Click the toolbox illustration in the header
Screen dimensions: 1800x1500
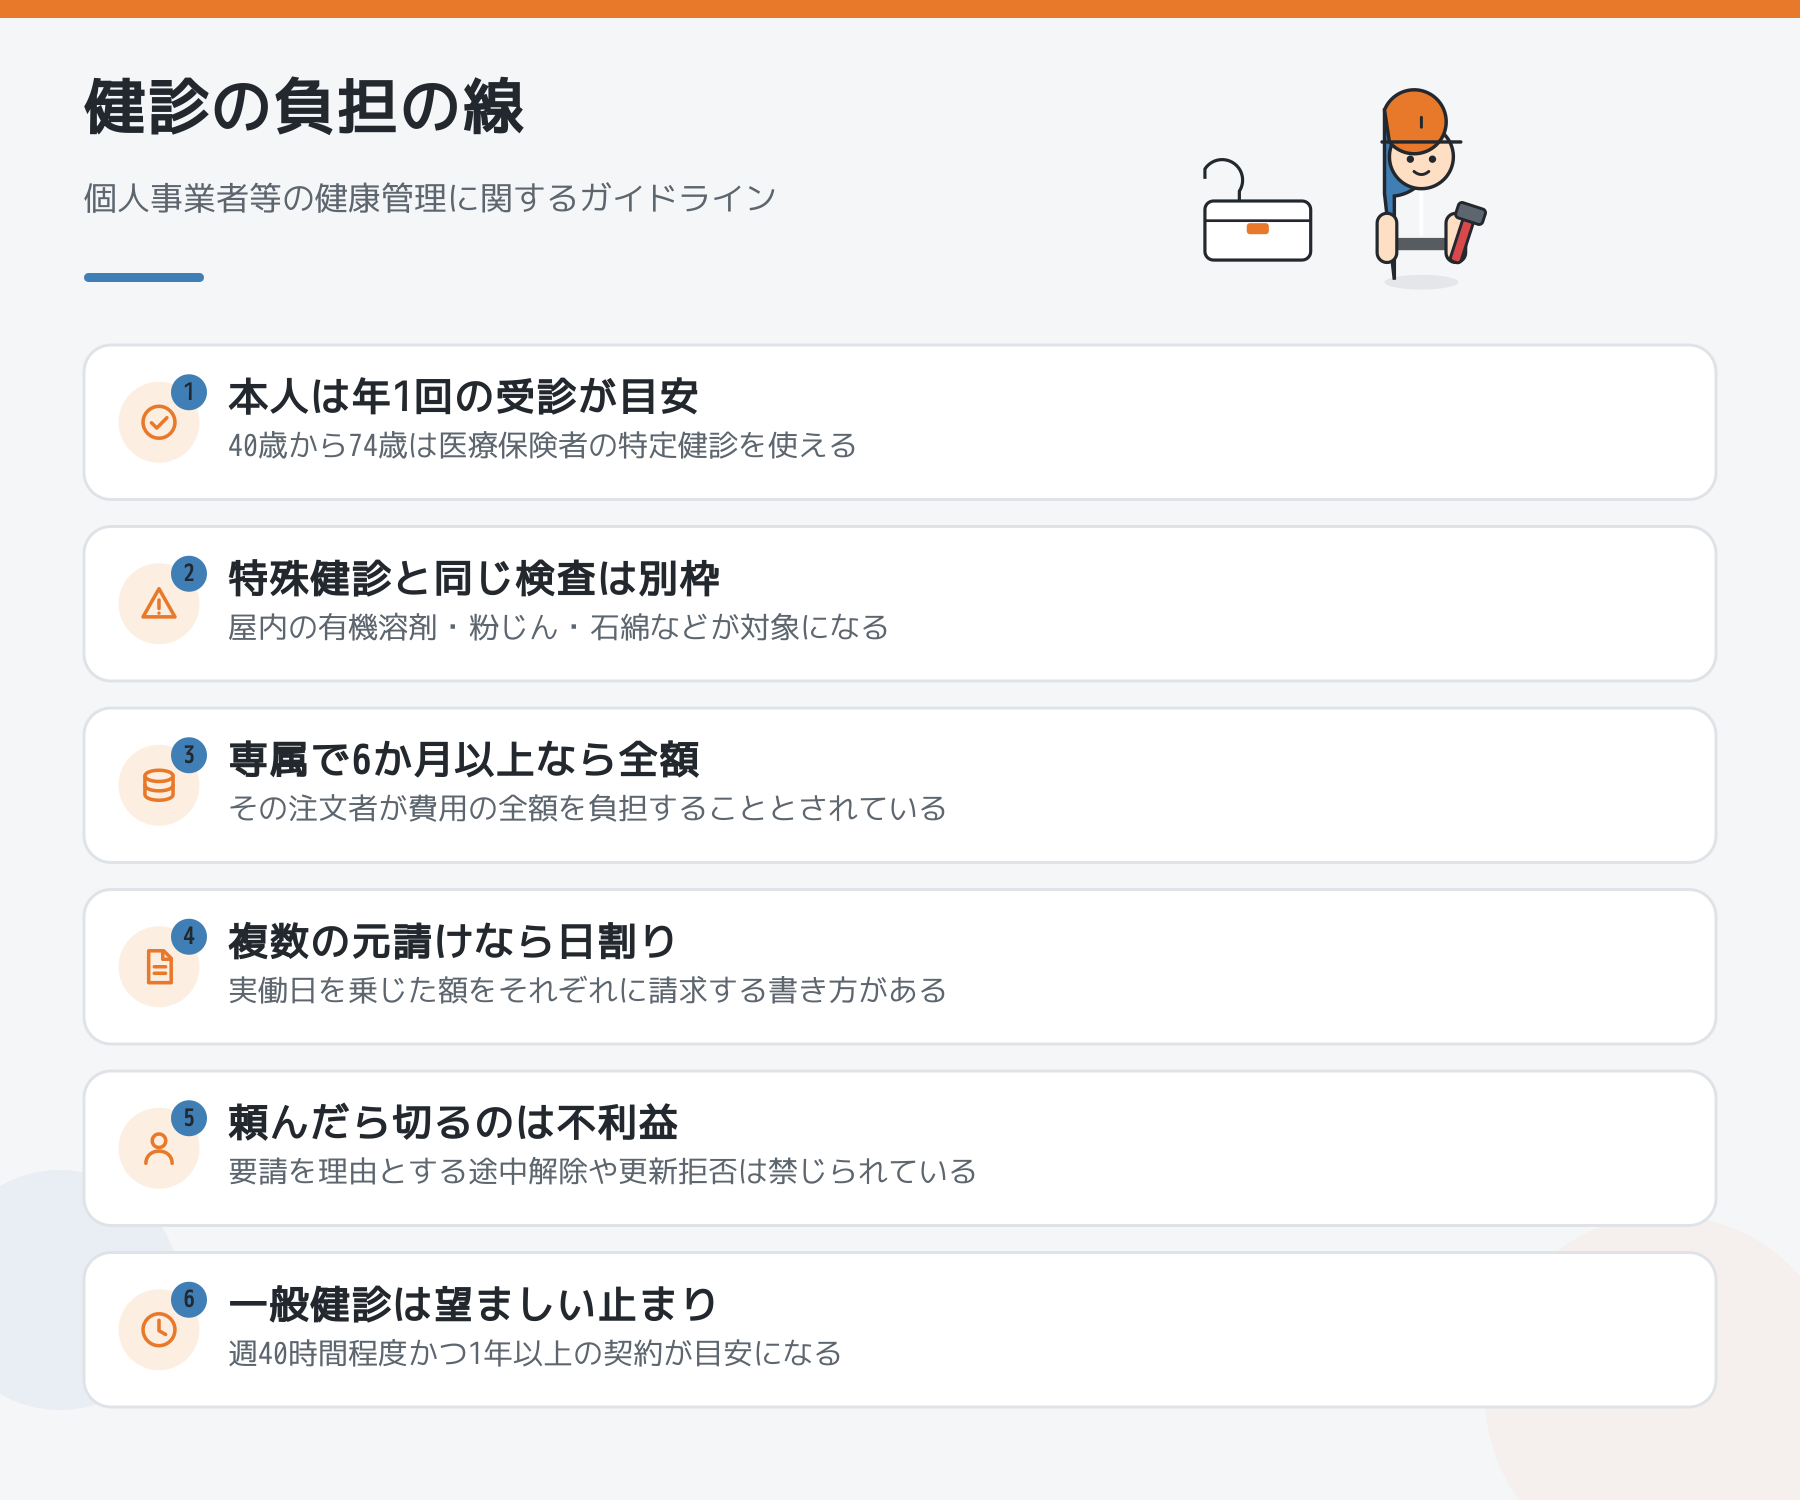coord(1257,211)
